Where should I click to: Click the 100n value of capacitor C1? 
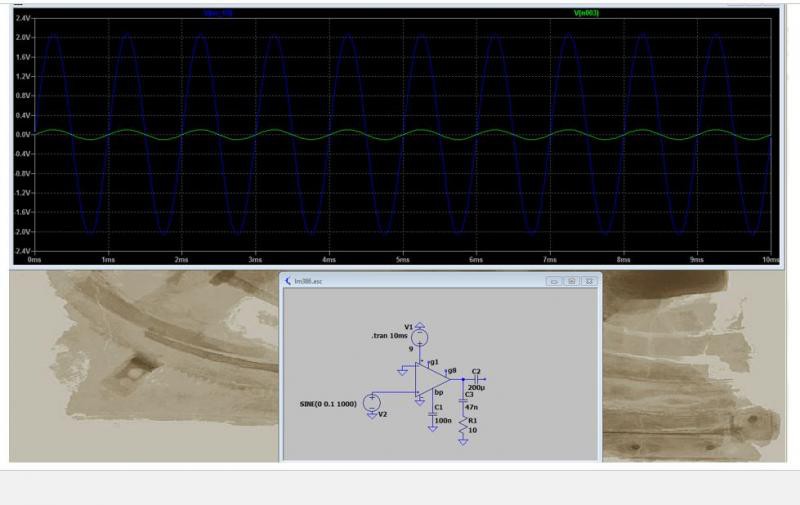pyautogui.click(x=442, y=422)
